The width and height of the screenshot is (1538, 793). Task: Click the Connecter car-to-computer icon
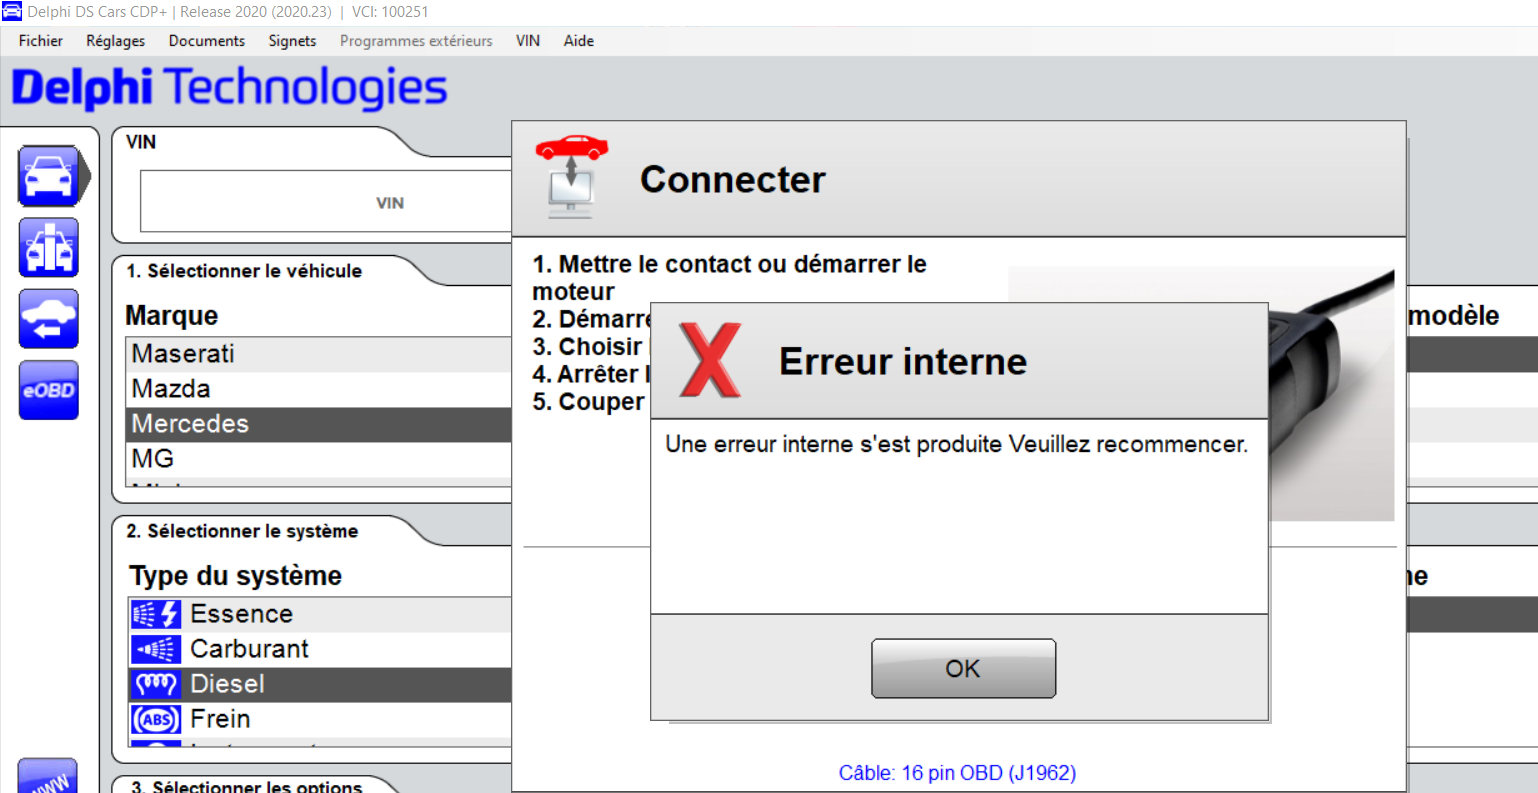(x=571, y=177)
